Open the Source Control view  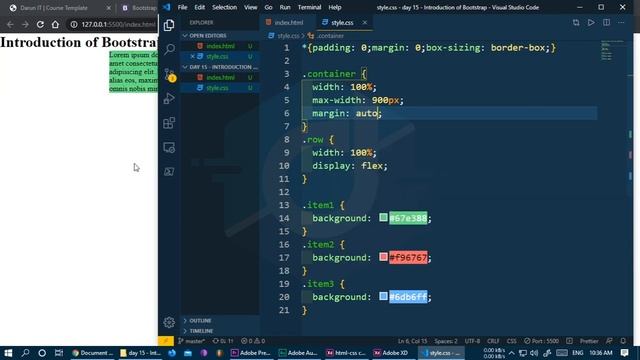pos(169,74)
